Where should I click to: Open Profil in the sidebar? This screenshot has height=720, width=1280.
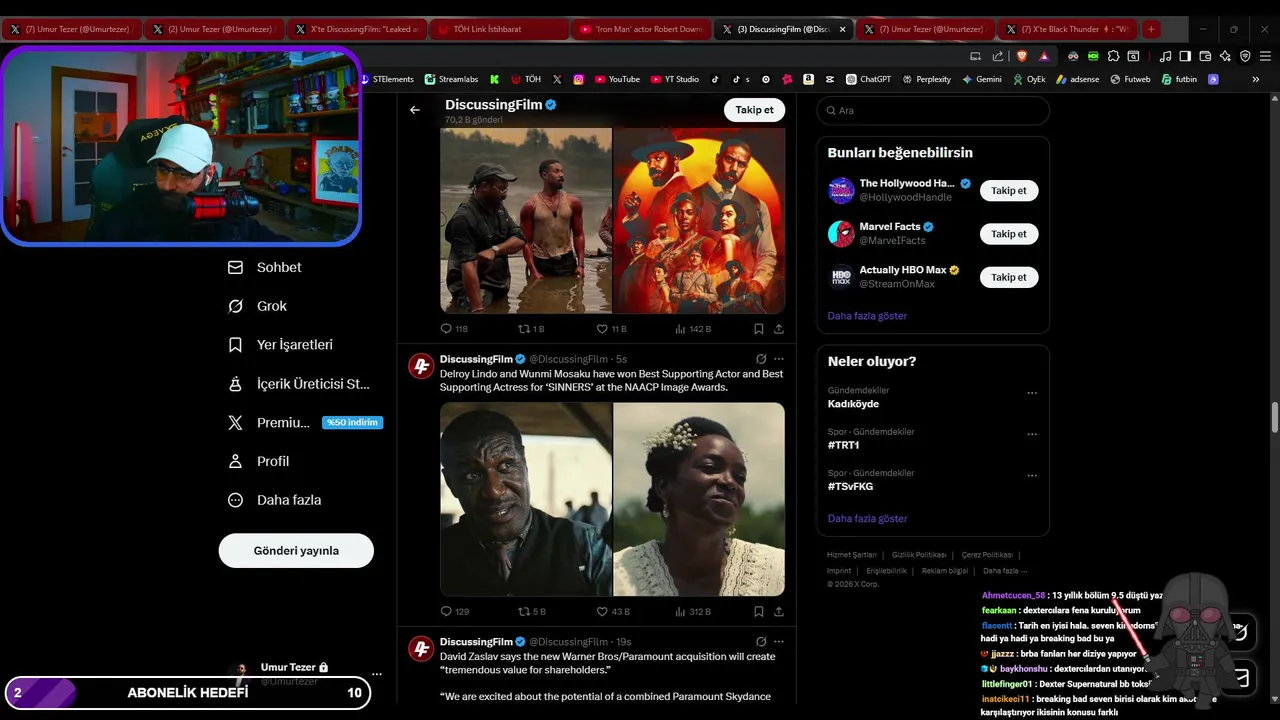[259, 461]
